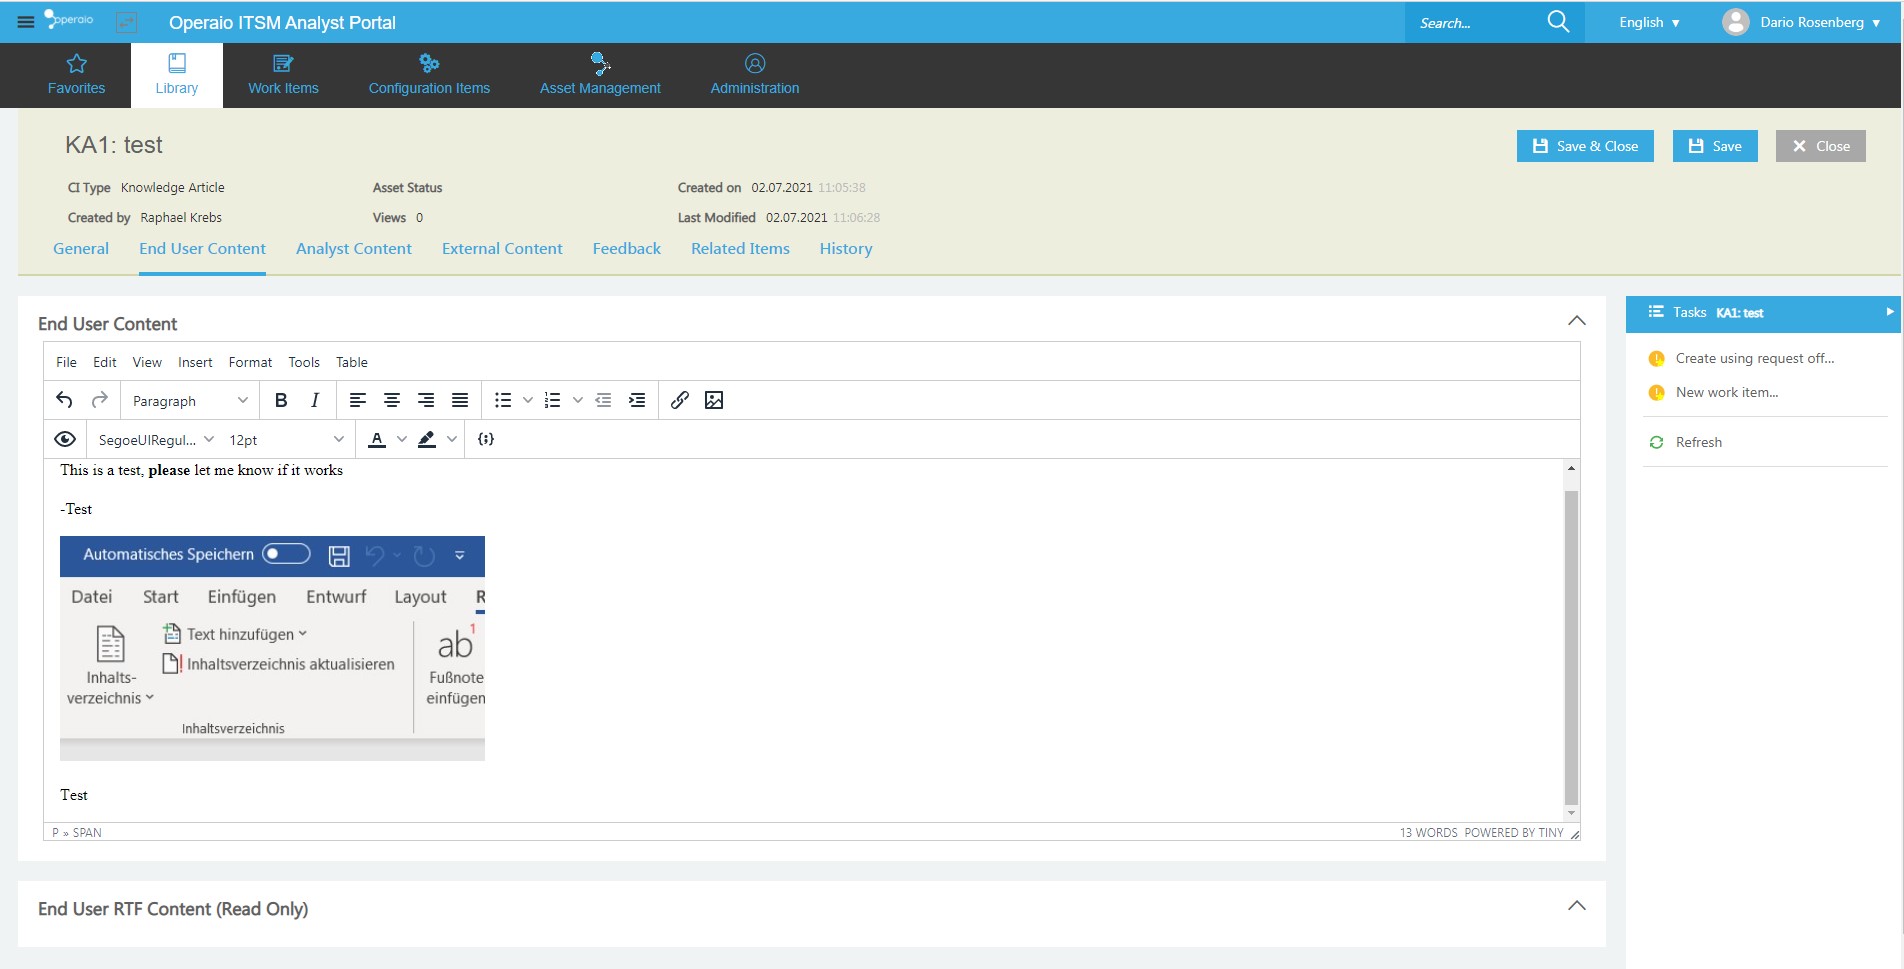The height and width of the screenshot is (969, 1904).
Task: Click the Insert link icon
Action: (680, 400)
